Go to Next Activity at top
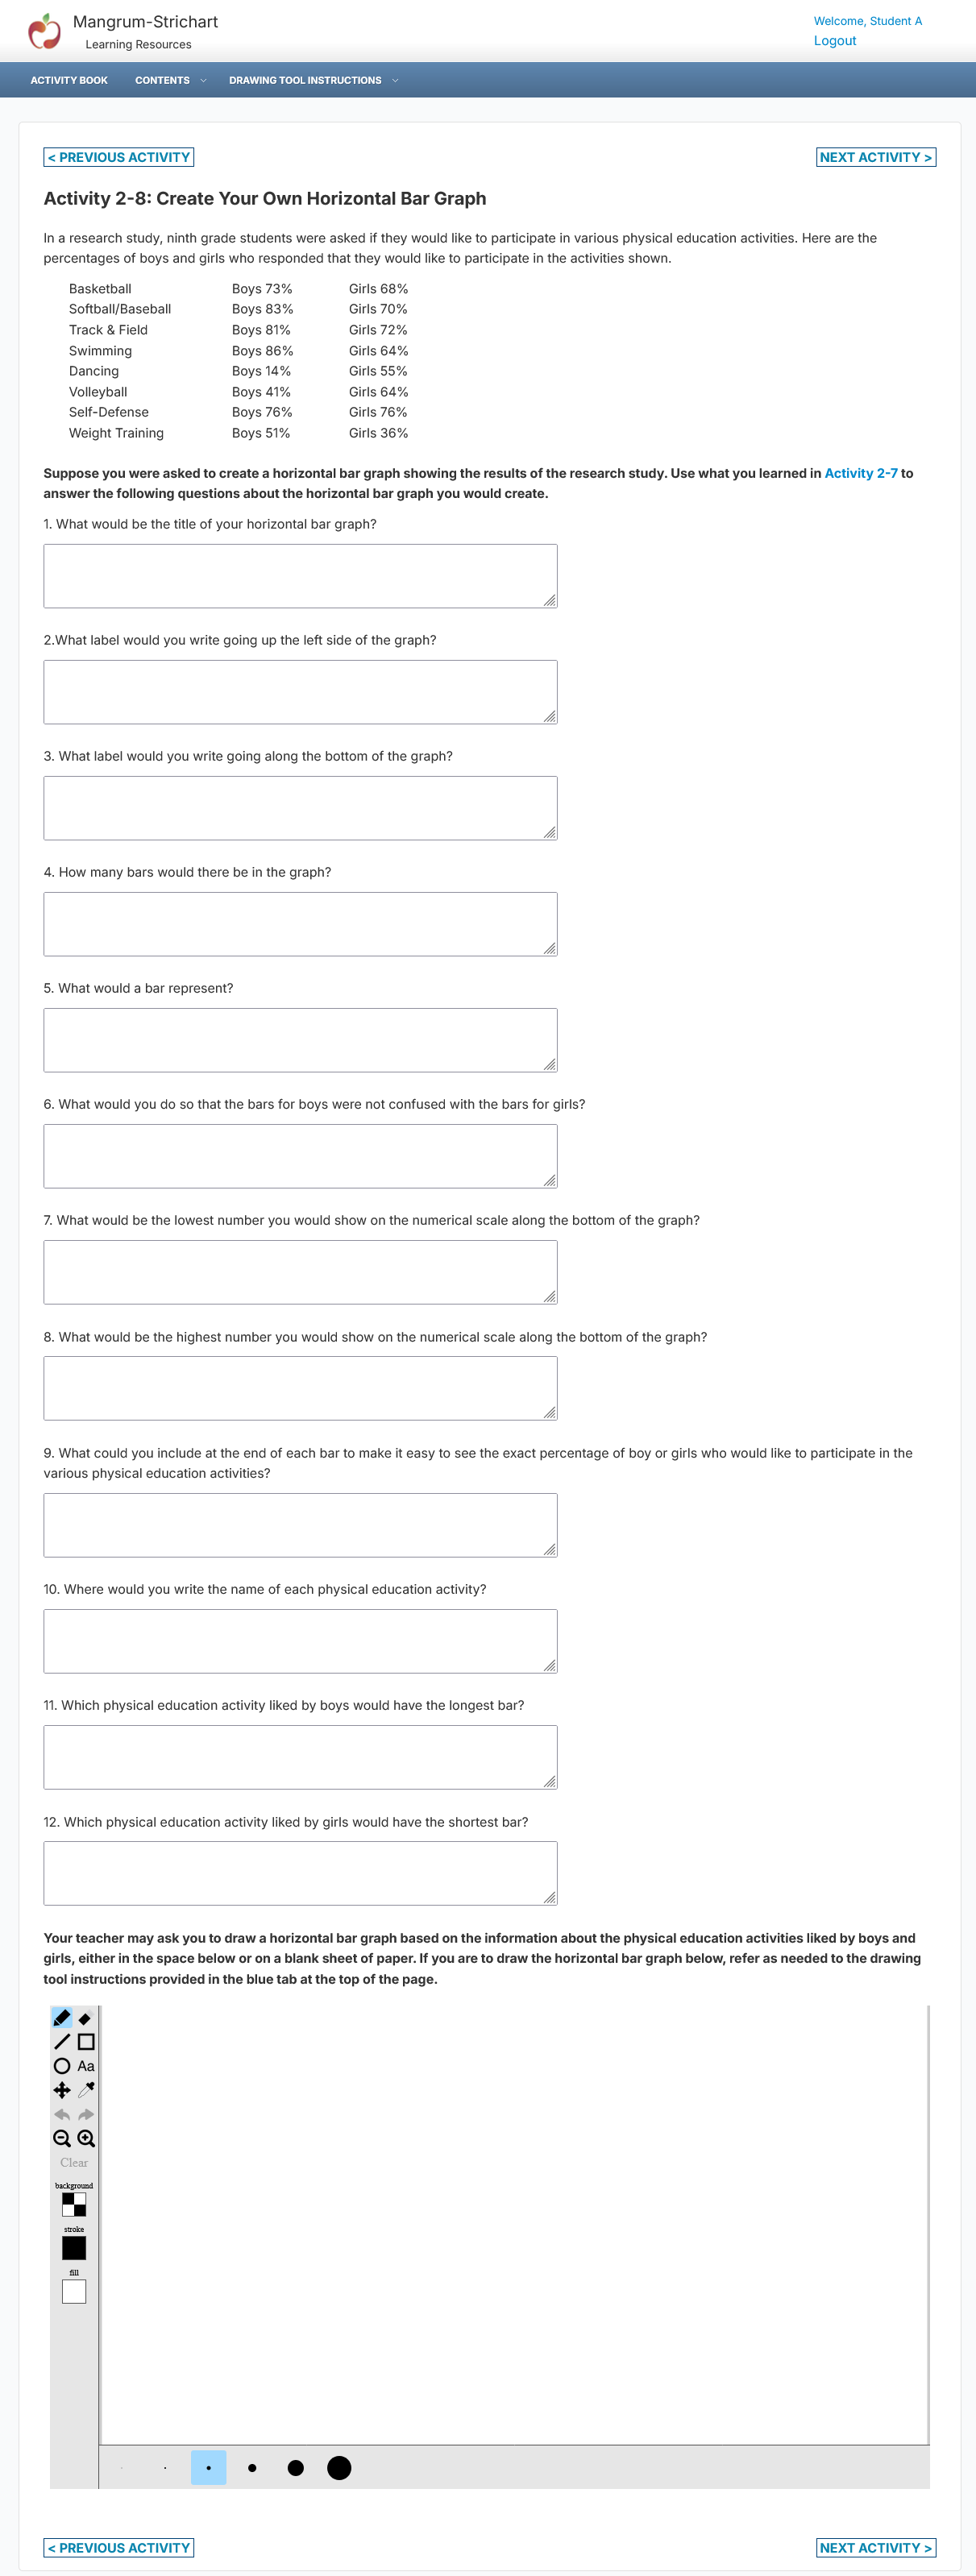Image resolution: width=976 pixels, height=2576 pixels. tap(876, 157)
